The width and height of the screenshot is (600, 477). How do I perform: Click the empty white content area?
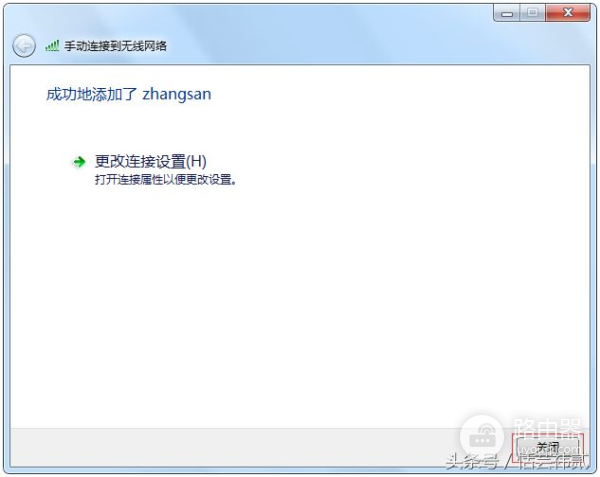[x=300, y=298]
